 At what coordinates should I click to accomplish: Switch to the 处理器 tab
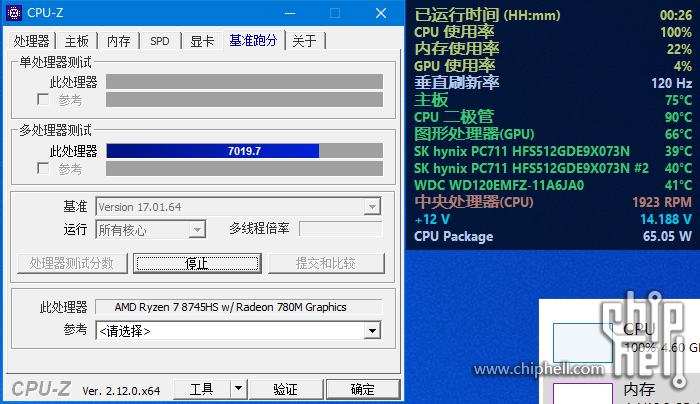pyautogui.click(x=31, y=41)
